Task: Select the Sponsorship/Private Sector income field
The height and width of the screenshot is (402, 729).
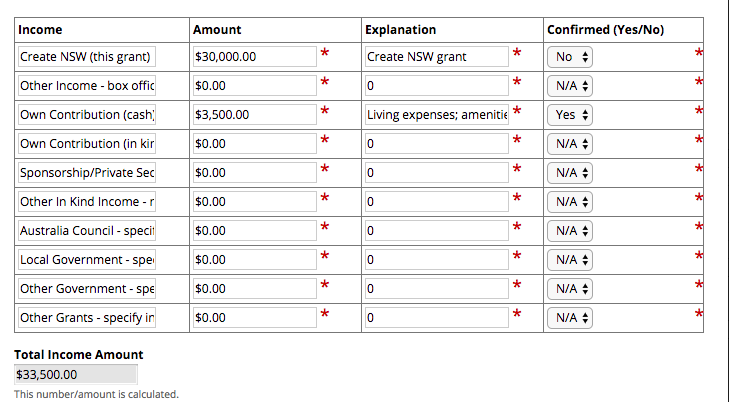Action: point(87,173)
